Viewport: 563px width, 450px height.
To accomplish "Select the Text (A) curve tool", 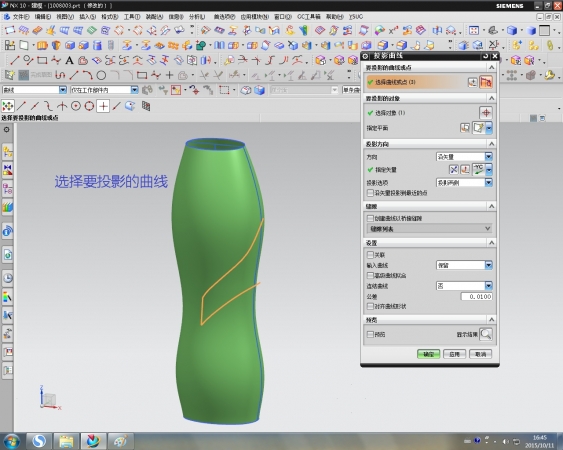I will pyautogui.click(x=69, y=60).
